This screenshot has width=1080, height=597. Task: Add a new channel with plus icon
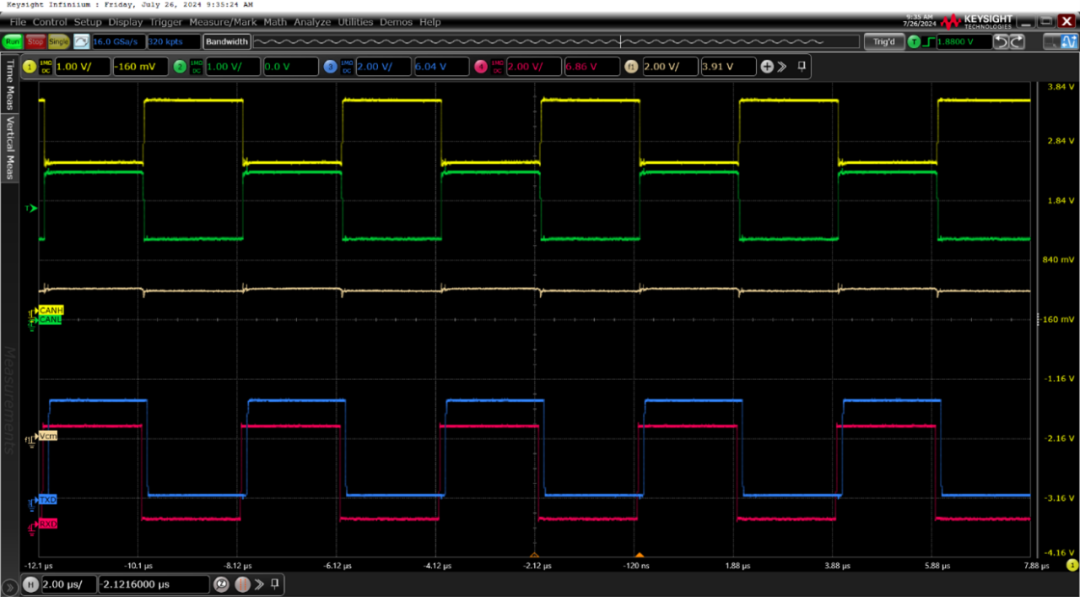pyautogui.click(x=767, y=66)
